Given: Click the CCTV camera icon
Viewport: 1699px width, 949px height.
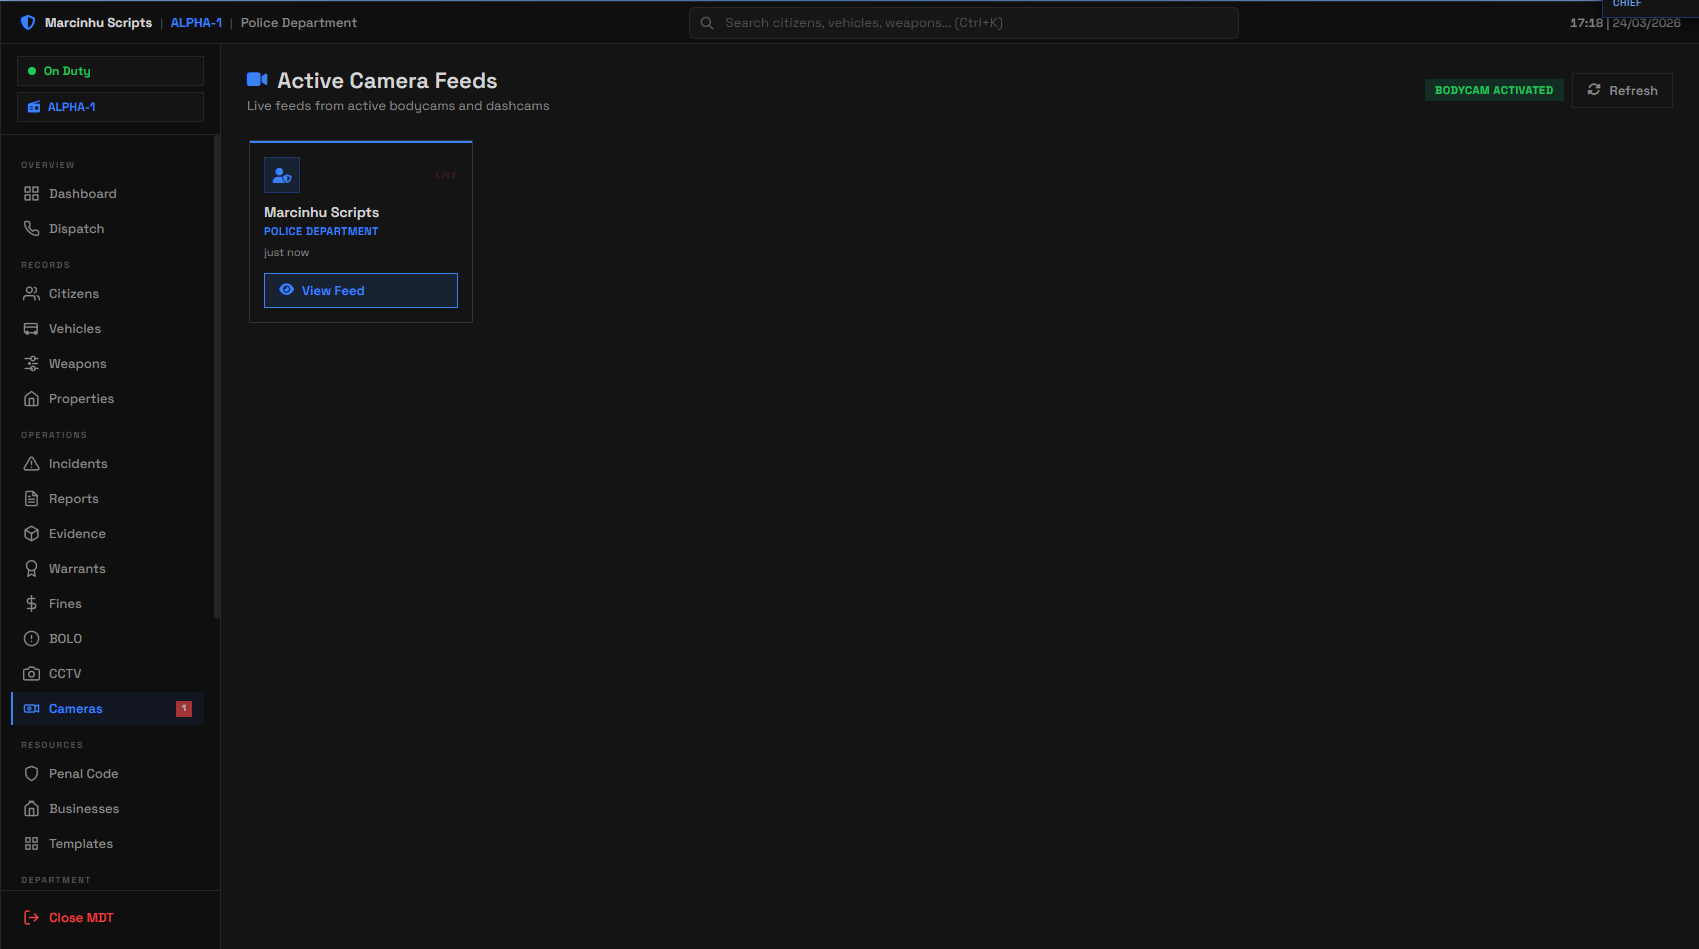Looking at the screenshot, I should 32,674.
